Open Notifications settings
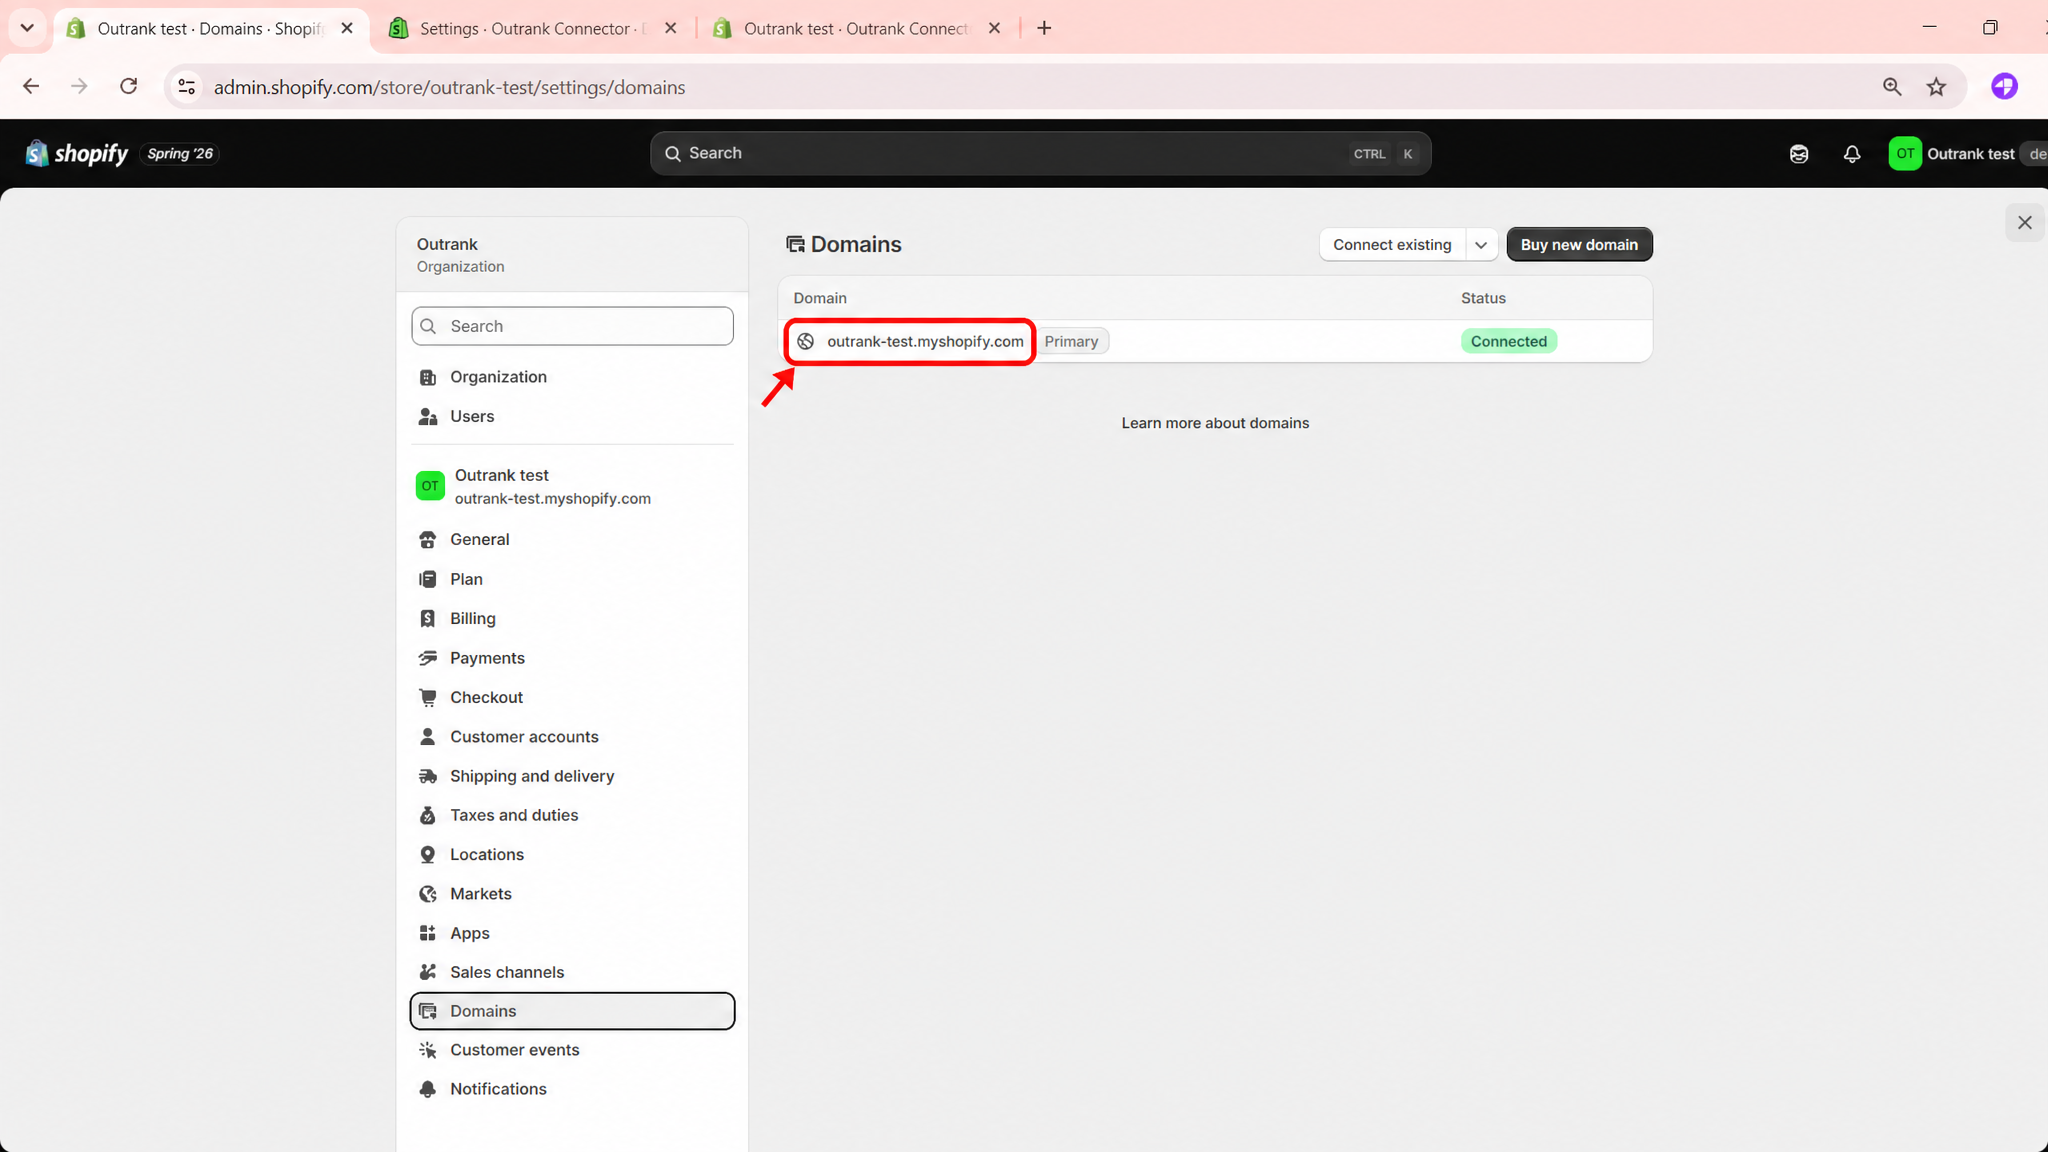The height and width of the screenshot is (1152, 2048). [572, 1089]
